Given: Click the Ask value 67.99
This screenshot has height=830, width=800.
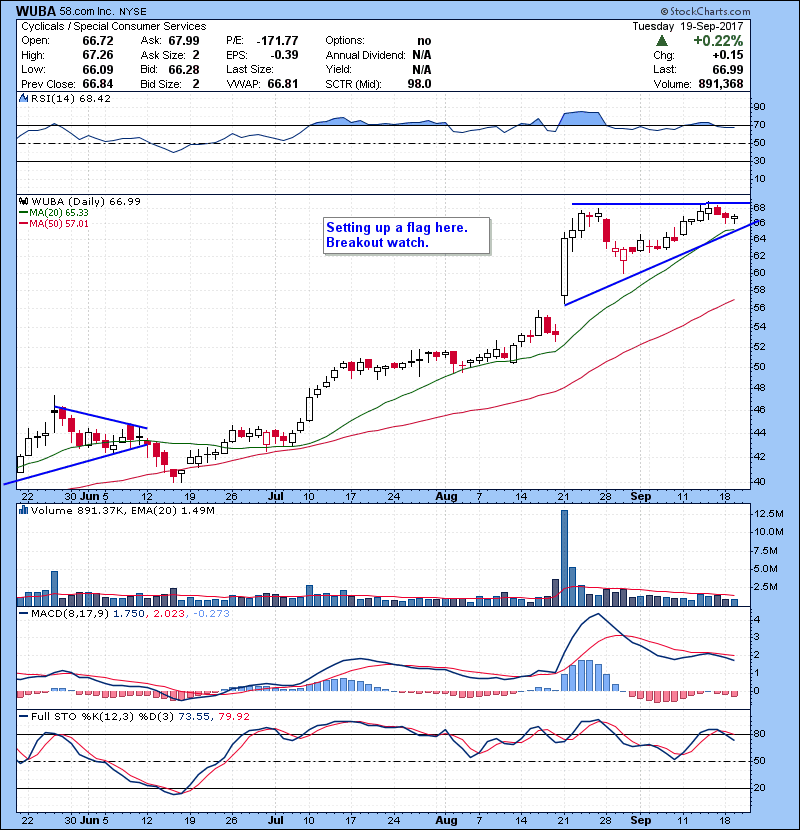Looking at the screenshot, I should 184,41.
